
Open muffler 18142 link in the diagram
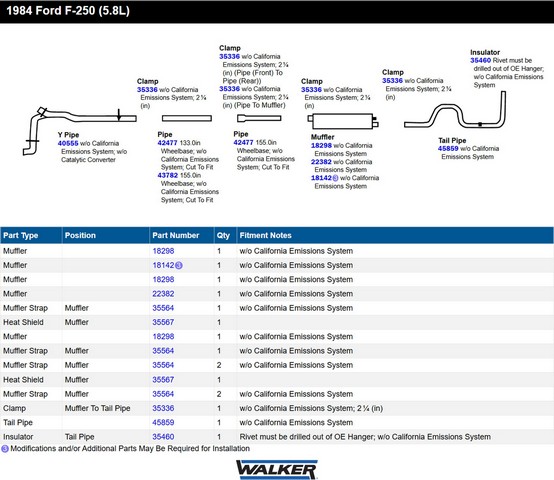[321, 178]
